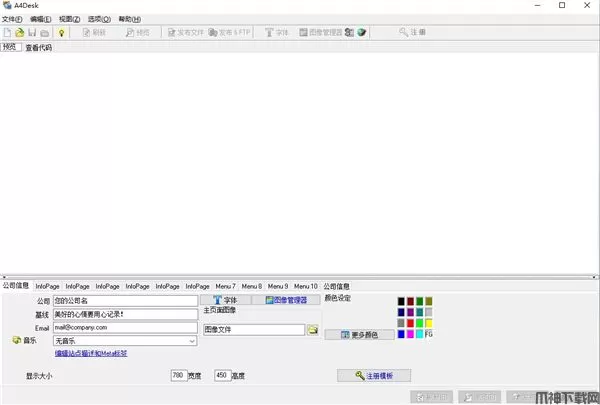Click the 公司 company name input field
This screenshot has width=600, height=405.
click(x=125, y=301)
